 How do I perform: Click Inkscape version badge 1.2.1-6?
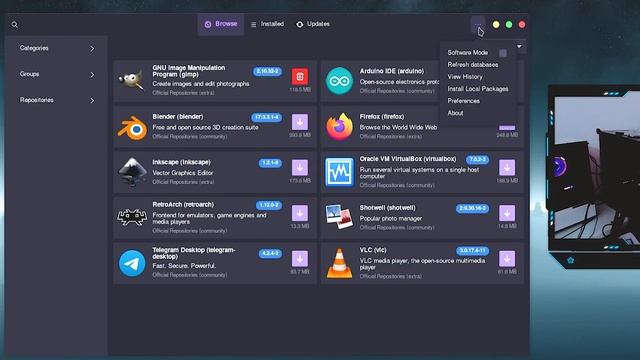[270, 163]
